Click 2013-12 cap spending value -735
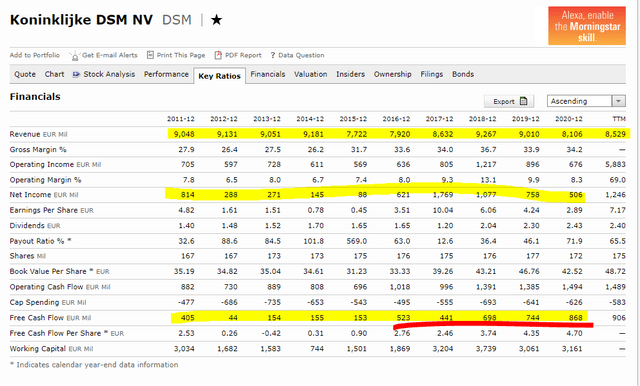This screenshot has width=640, height=386. [x=272, y=302]
